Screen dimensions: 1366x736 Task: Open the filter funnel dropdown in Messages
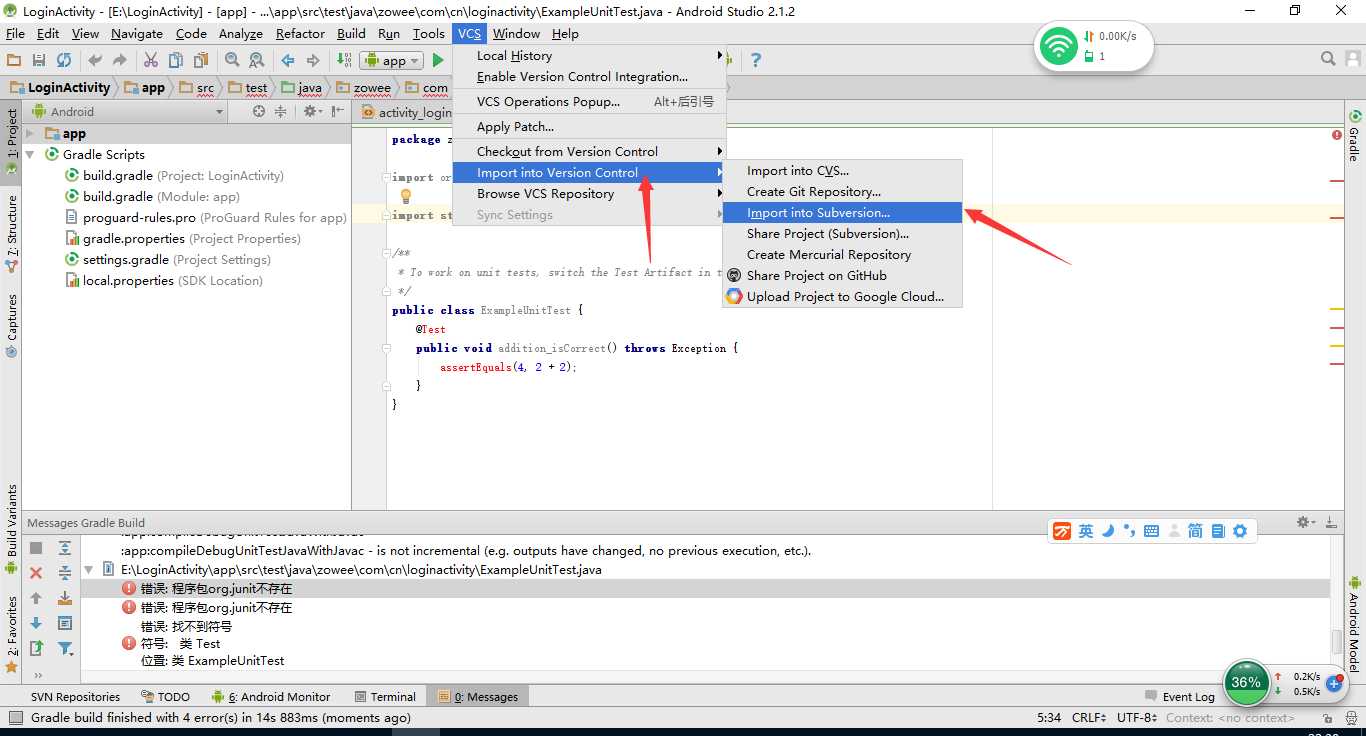click(66, 648)
